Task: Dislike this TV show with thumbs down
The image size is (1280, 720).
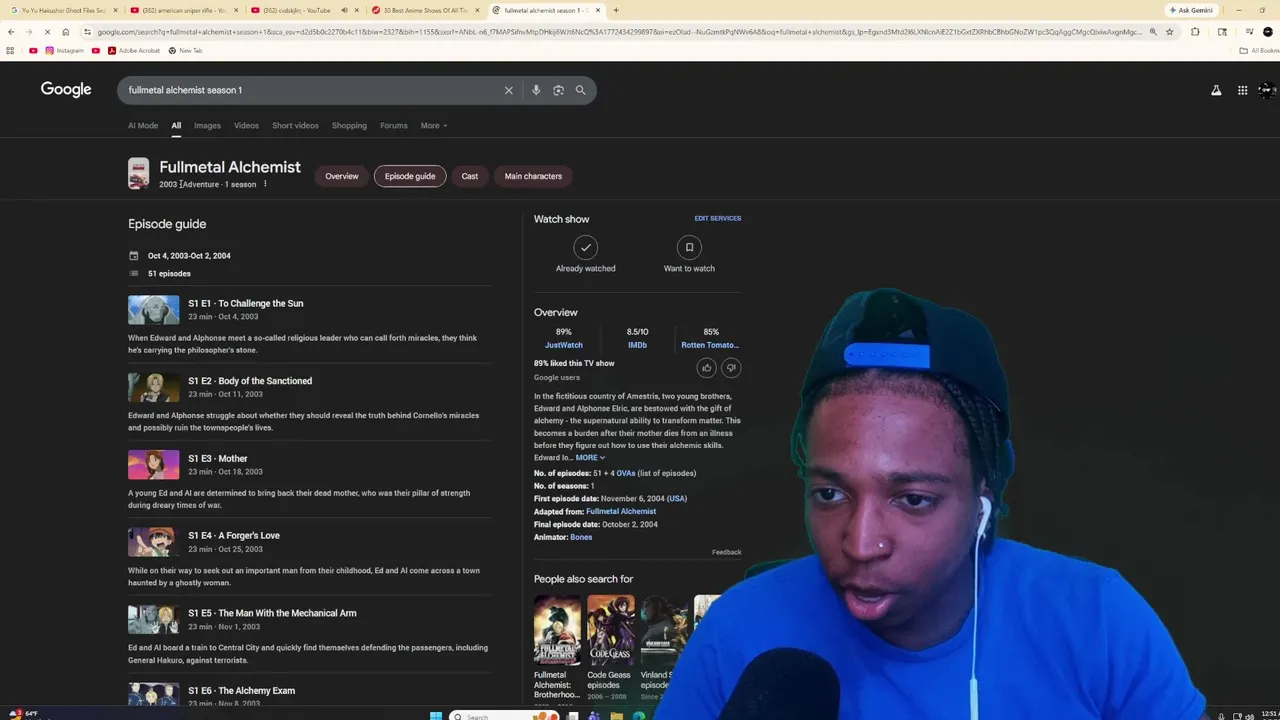Action: tap(731, 368)
